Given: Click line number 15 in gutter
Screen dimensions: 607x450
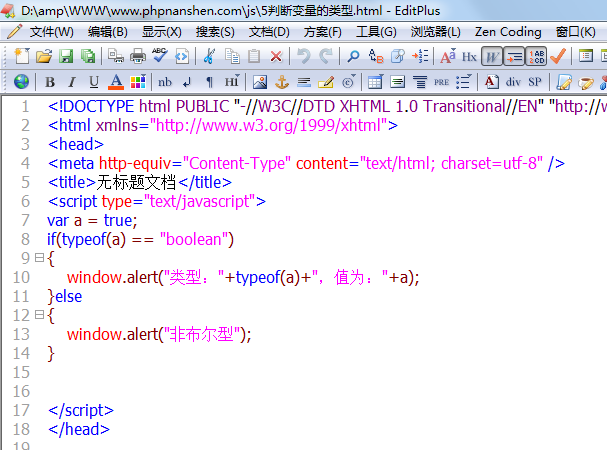Looking at the screenshot, I should point(21,372).
